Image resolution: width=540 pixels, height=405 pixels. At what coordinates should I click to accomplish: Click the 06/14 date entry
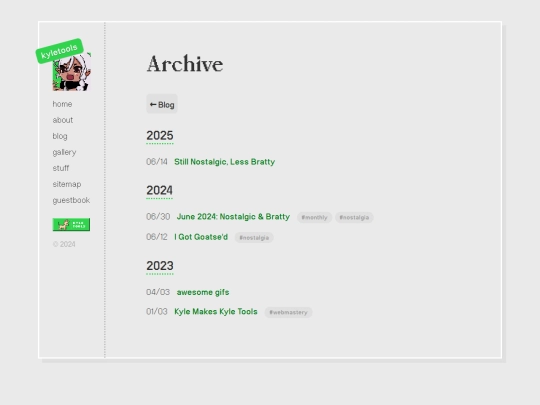tap(157, 162)
